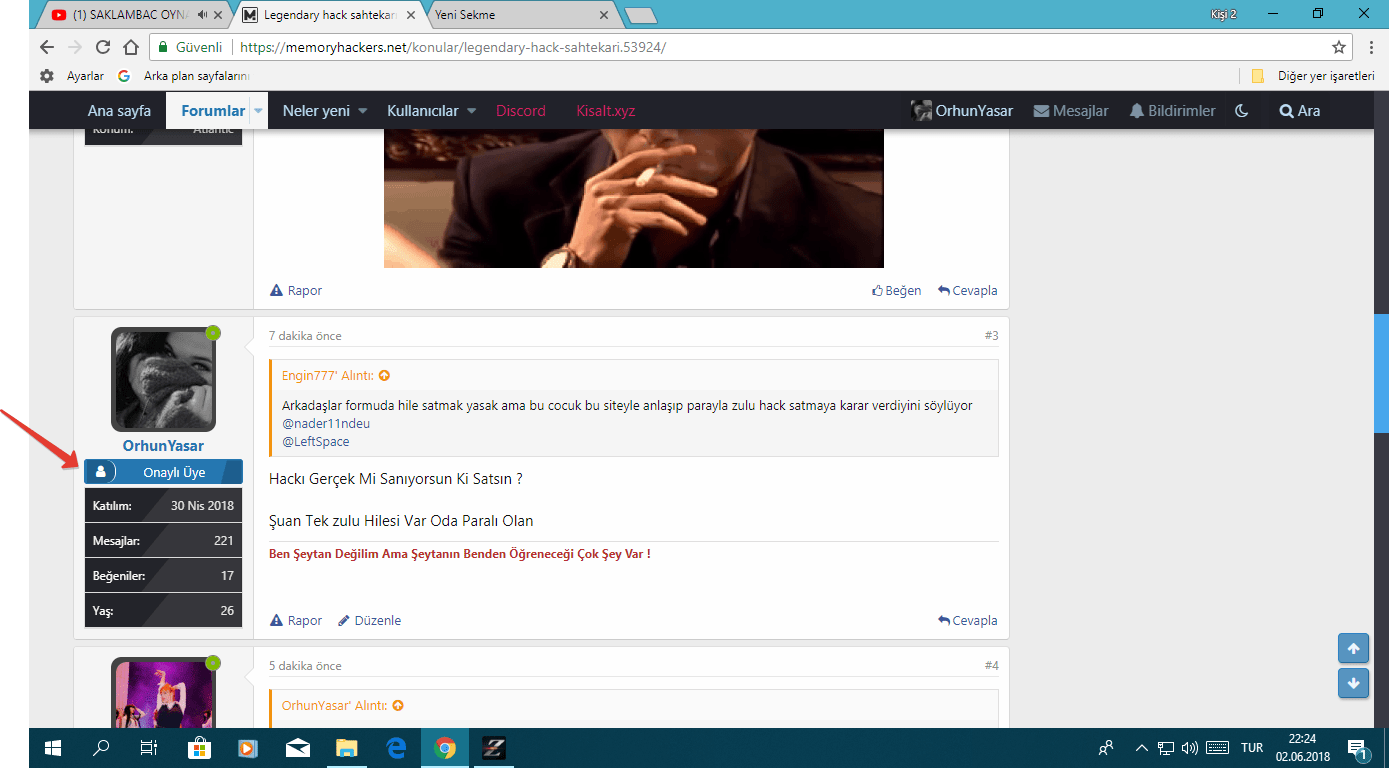Open Movies & TV taskbar icon
This screenshot has height=768, width=1389.
point(248,748)
